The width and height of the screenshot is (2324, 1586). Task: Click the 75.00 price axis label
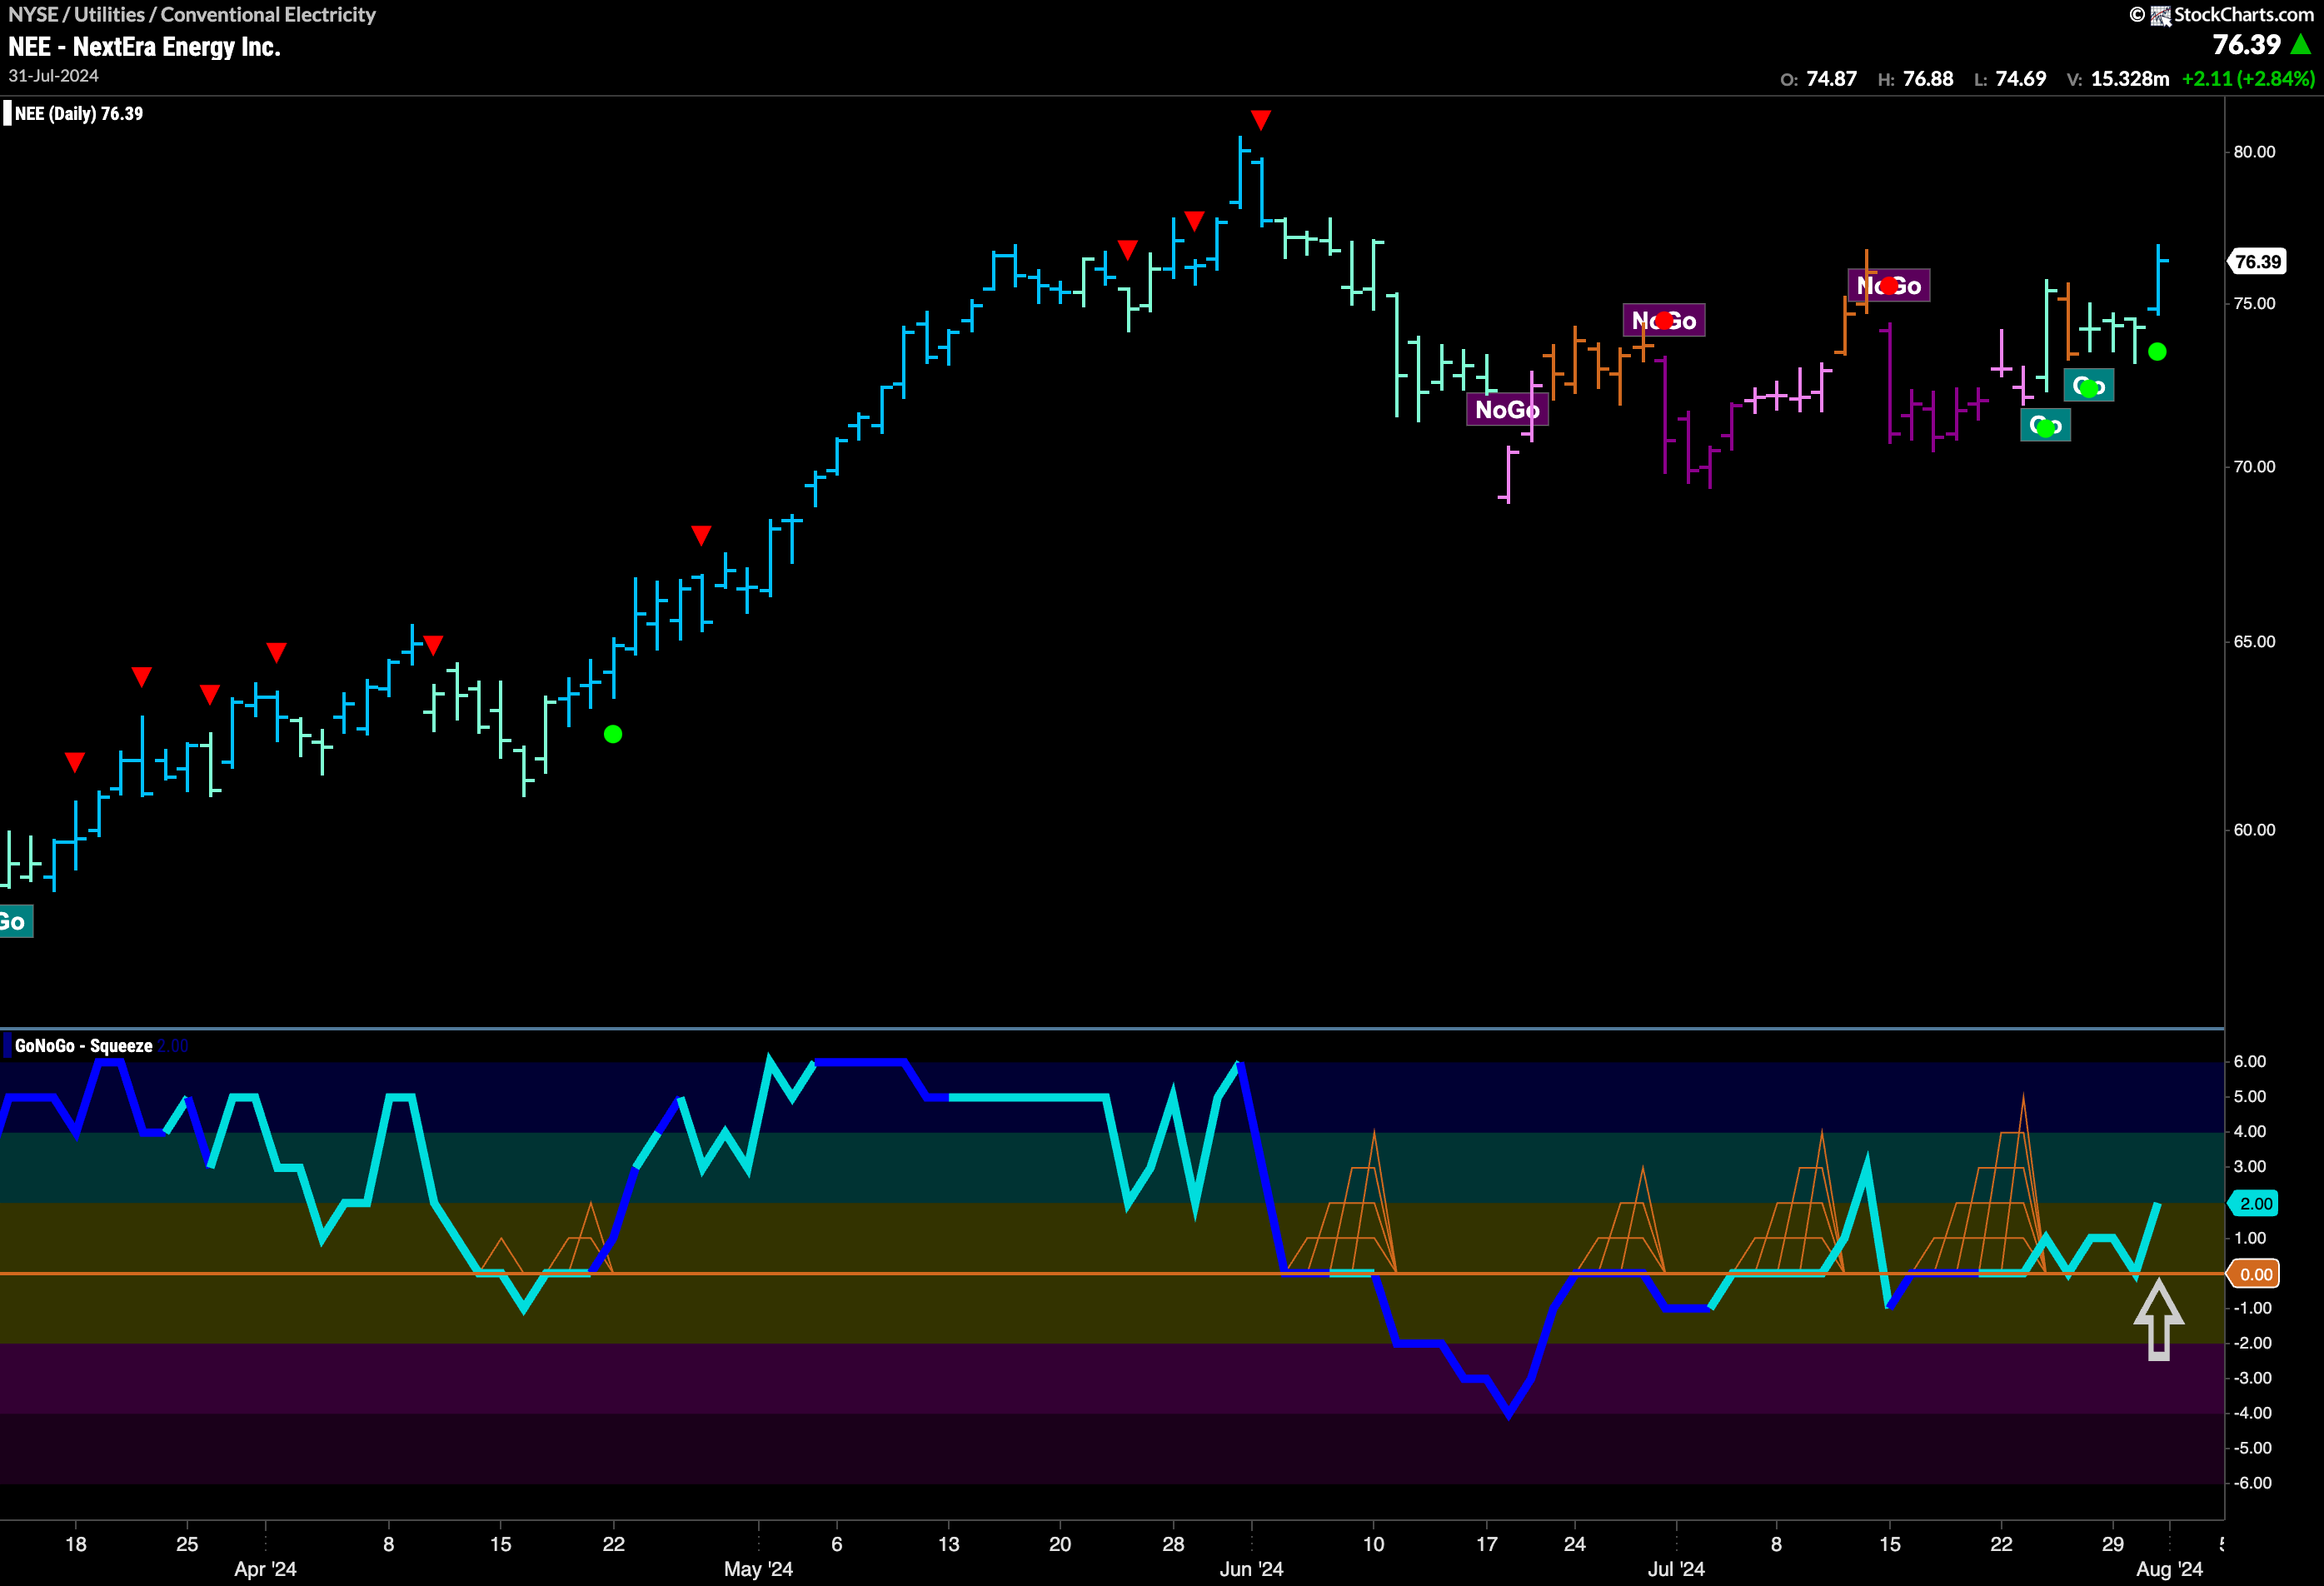[2254, 304]
